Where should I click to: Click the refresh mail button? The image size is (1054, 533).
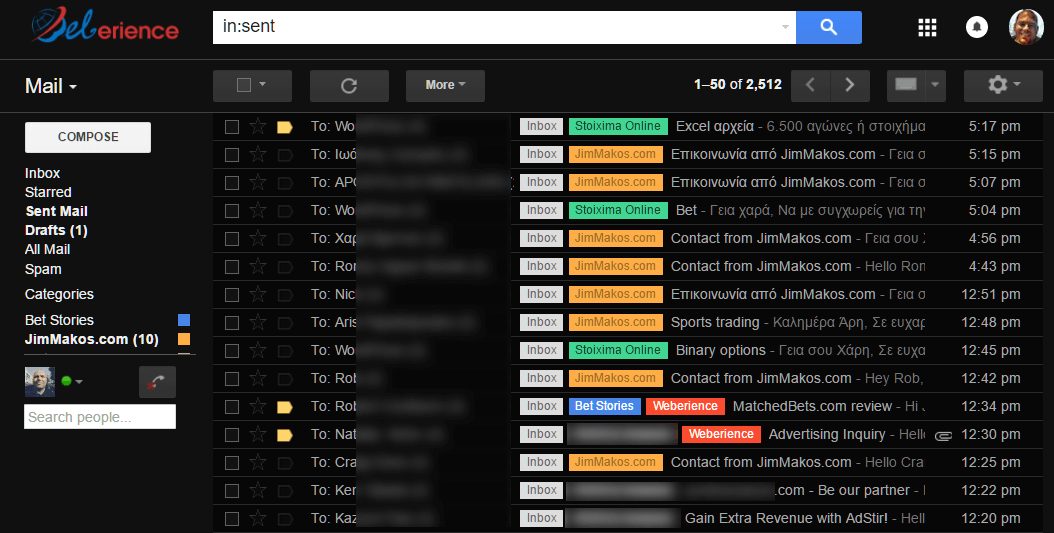tap(349, 85)
